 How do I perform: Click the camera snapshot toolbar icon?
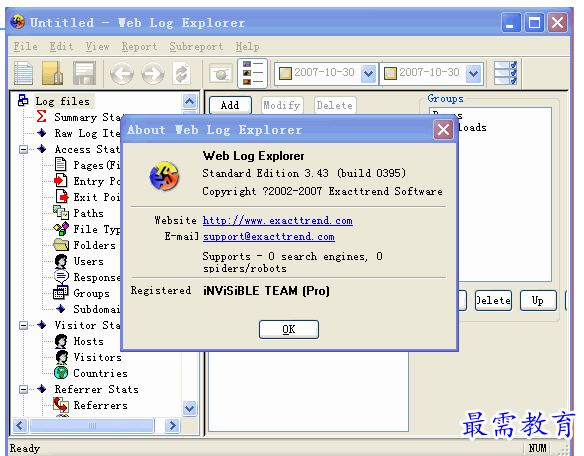[x=221, y=73]
